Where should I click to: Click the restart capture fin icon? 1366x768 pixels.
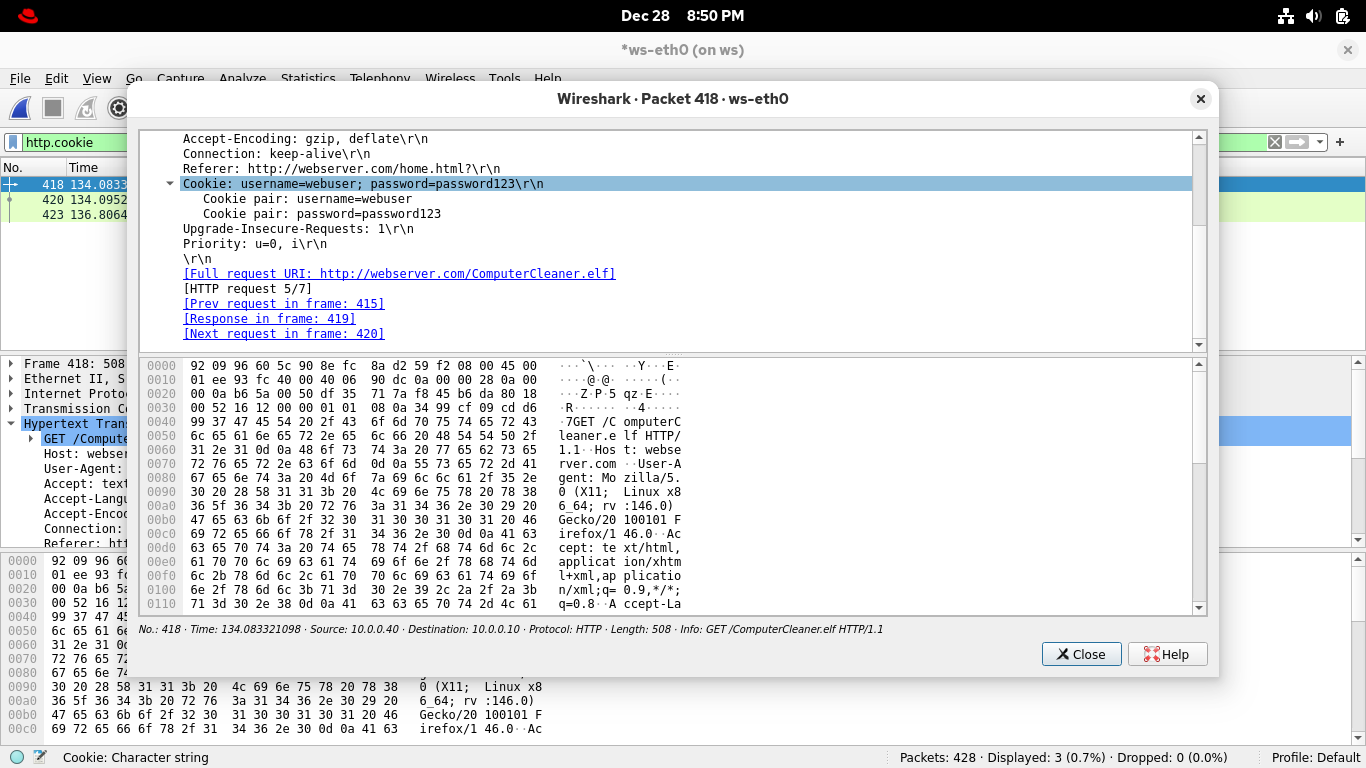pos(87,108)
